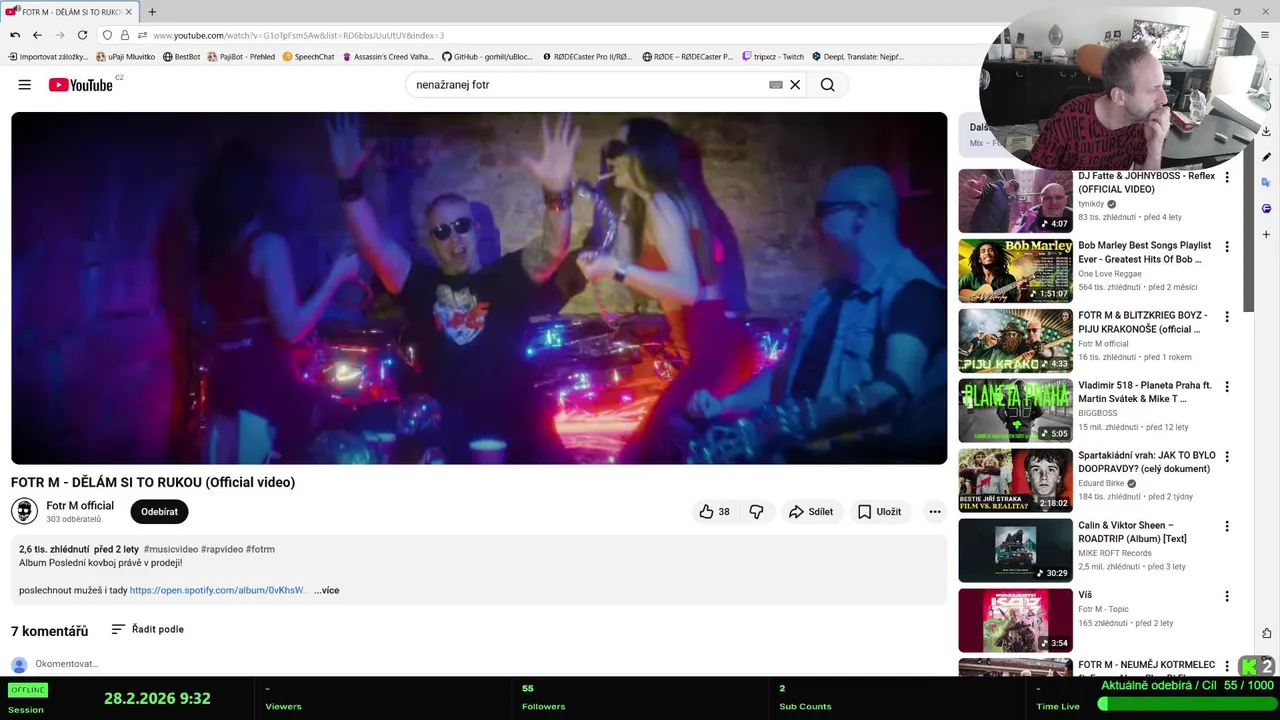
Task: Clear the search text with the X
Action: [795, 85]
